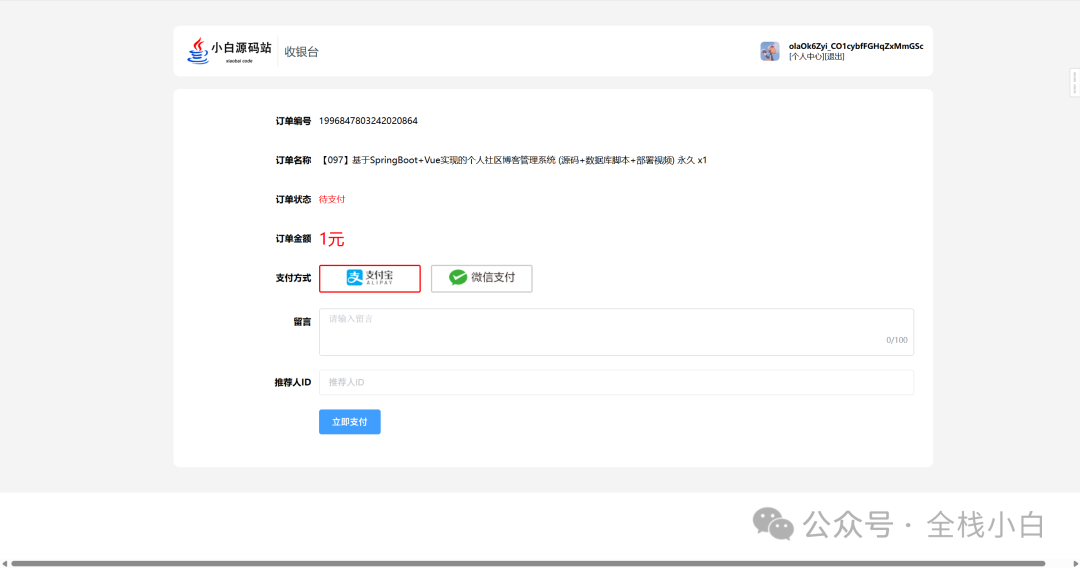Click the left scroll arrow of scrollbar
Viewport: 1080px width, 568px height.
click(x=5, y=563)
